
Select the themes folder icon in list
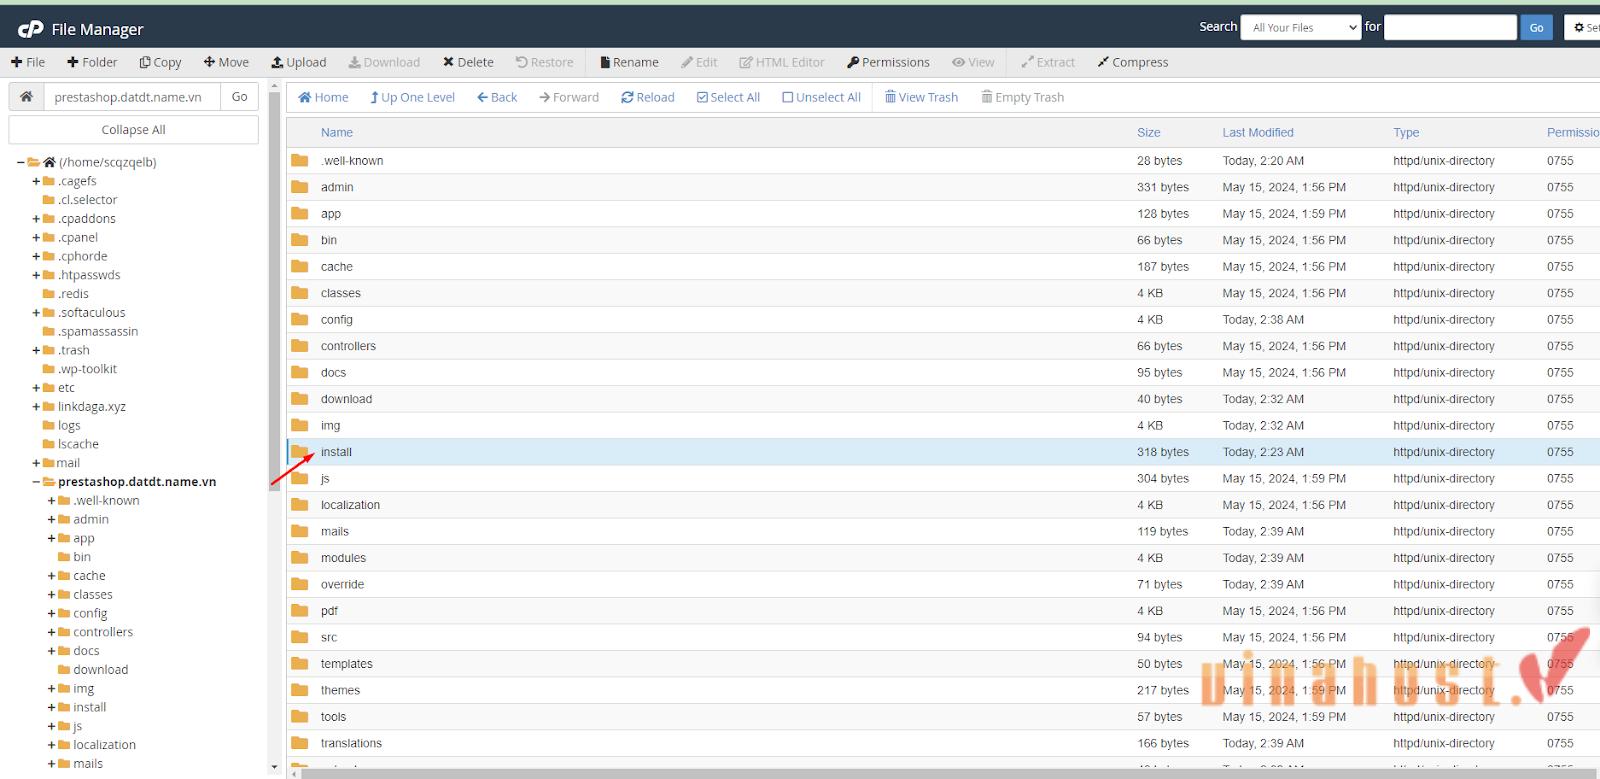click(300, 690)
